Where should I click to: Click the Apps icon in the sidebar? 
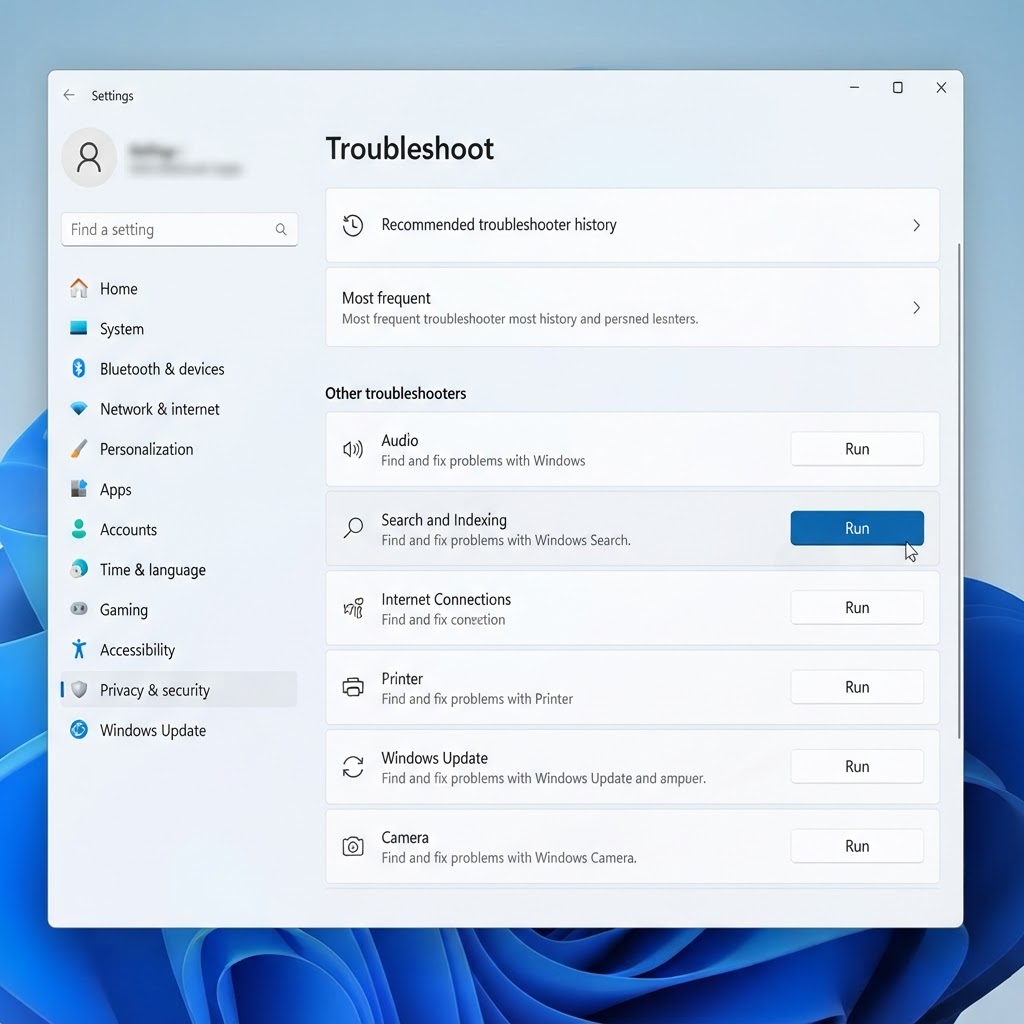pos(78,488)
